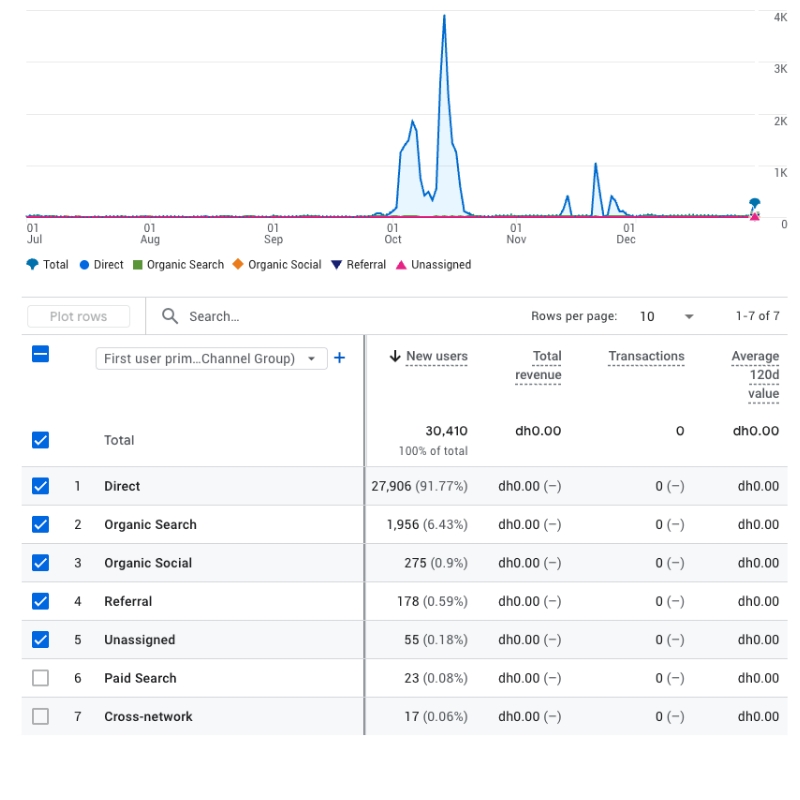
Task: Click the Plot rows button
Action: coord(78,316)
